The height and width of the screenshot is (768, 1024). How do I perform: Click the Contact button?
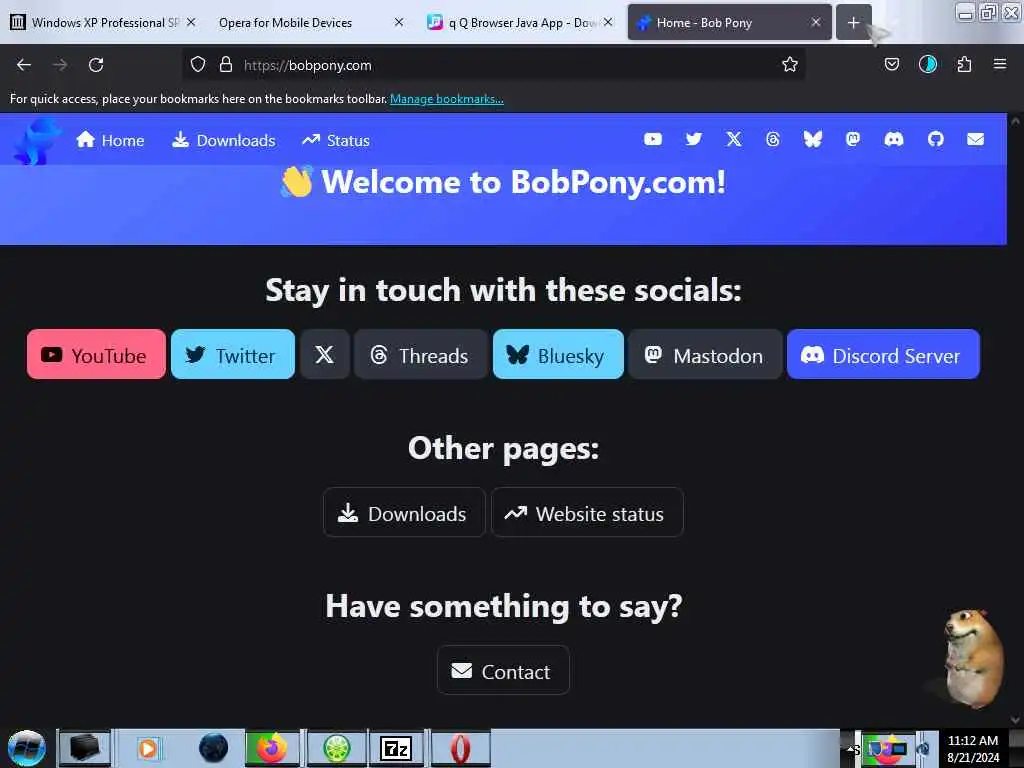503,671
